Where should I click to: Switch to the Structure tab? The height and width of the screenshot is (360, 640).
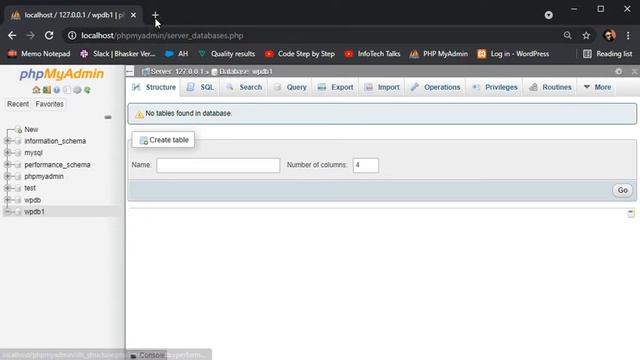[x=153, y=87]
